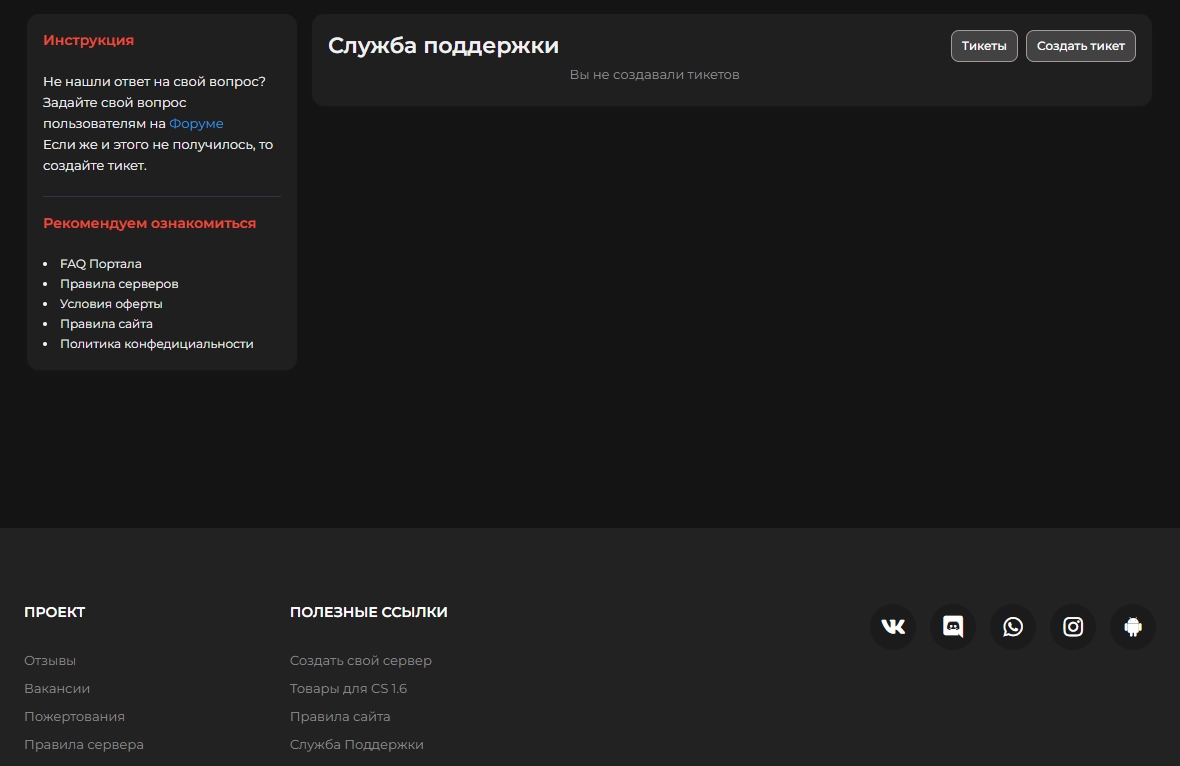Select Правила серверов in sidebar list
The height and width of the screenshot is (766, 1180).
point(119,284)
